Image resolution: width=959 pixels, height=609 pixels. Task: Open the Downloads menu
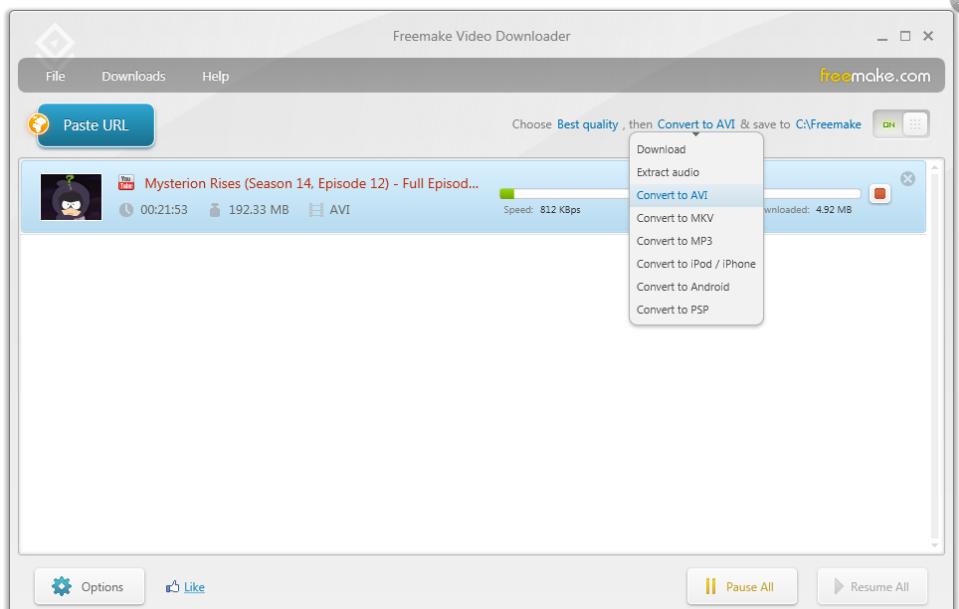(x=133, y=76)
